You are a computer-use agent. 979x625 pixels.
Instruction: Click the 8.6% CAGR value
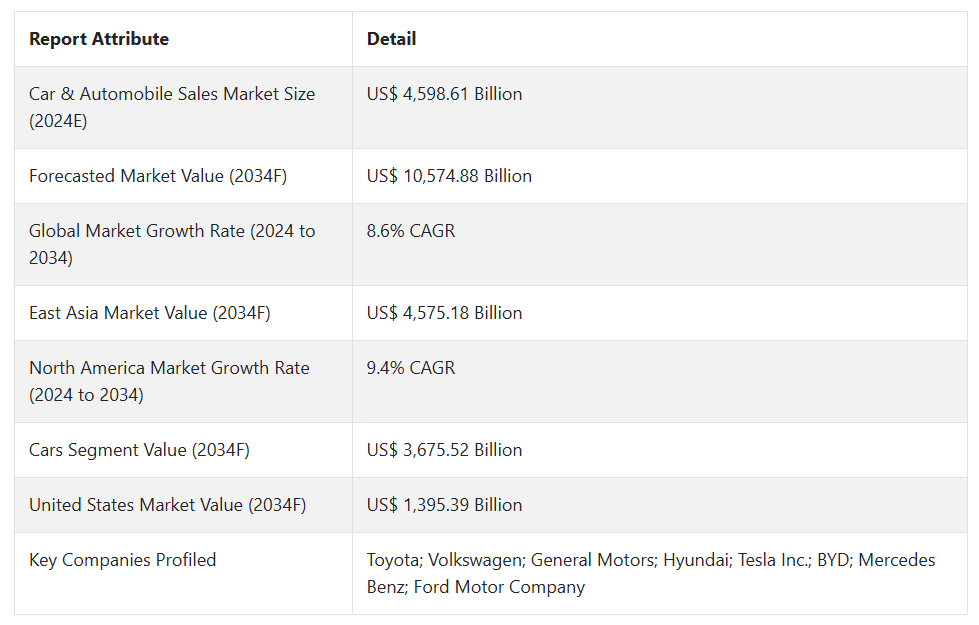(410, 231)
